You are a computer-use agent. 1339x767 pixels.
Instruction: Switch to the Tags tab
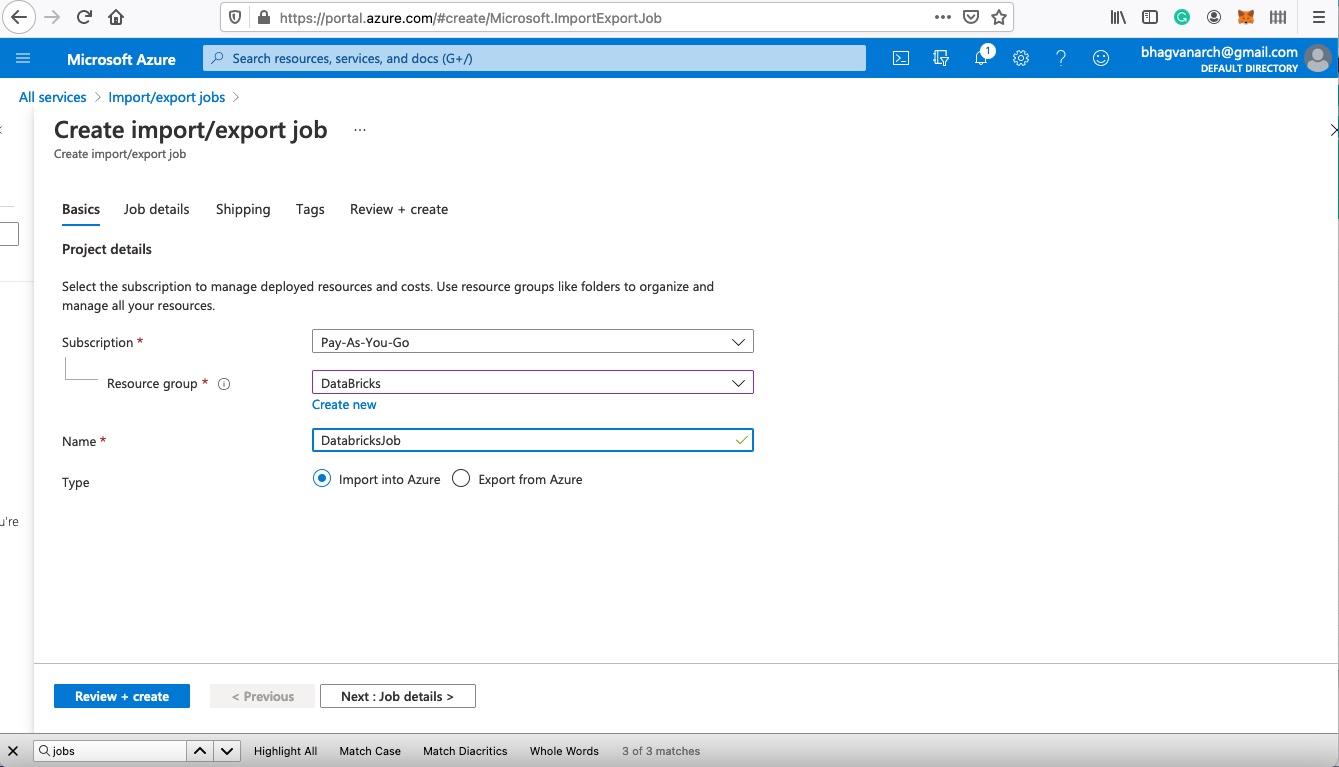(310, 209)
